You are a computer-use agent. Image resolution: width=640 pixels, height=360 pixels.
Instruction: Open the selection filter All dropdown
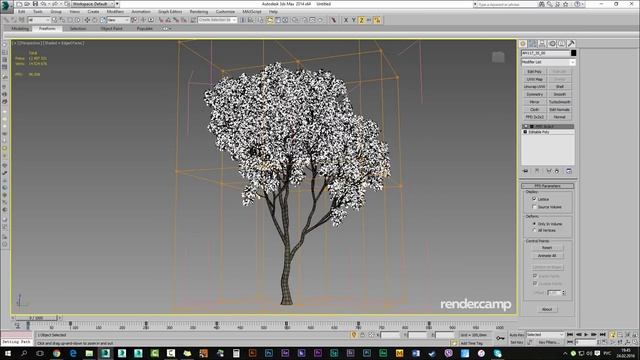click(39, 20)
